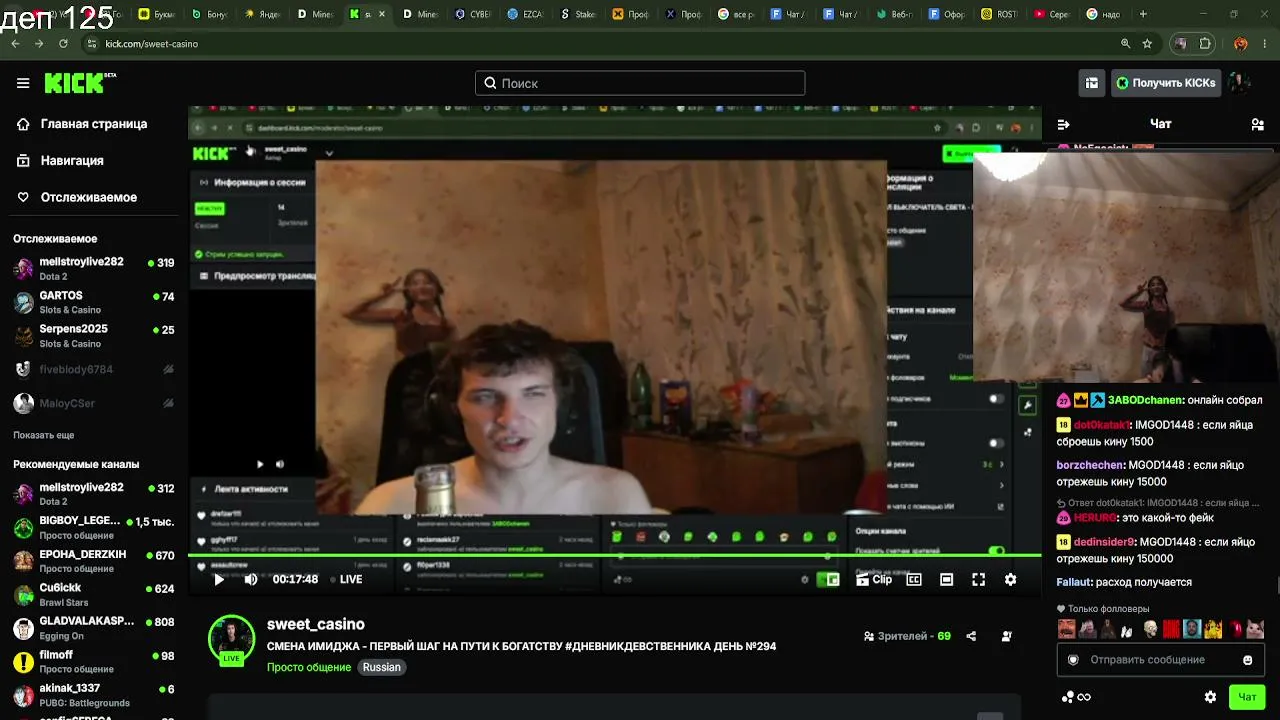Open recommended channel GLADVALAKASP...
1280x720 pixels.
pos(93,628)
